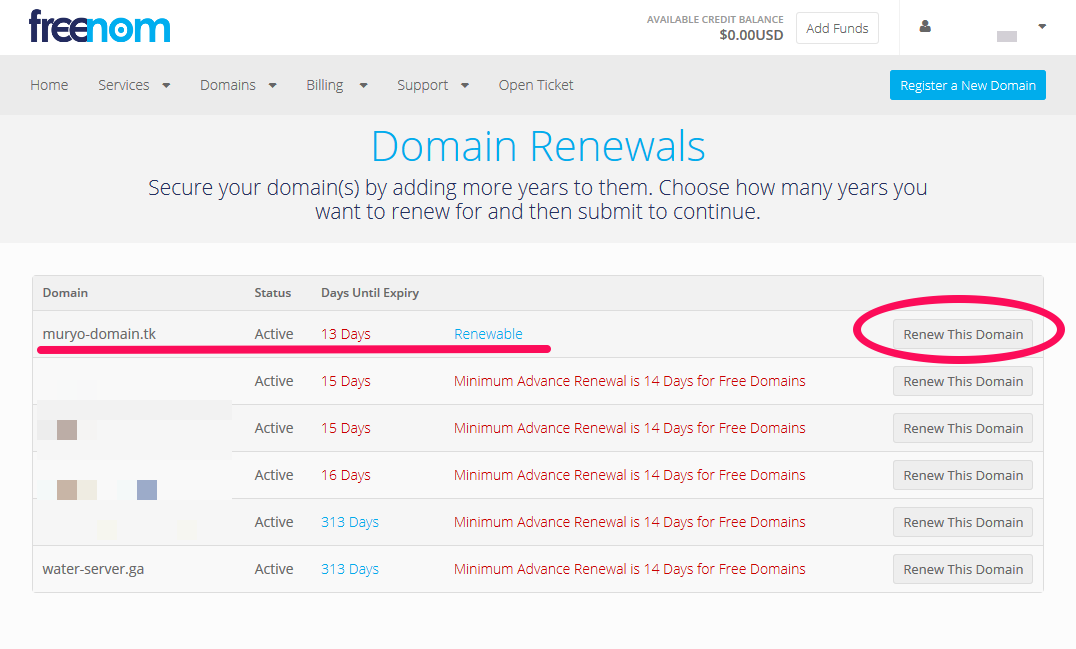Viewport: 1076px width, 649px height.
Task: Click the 13 Days expiry value
Action: 345,334
